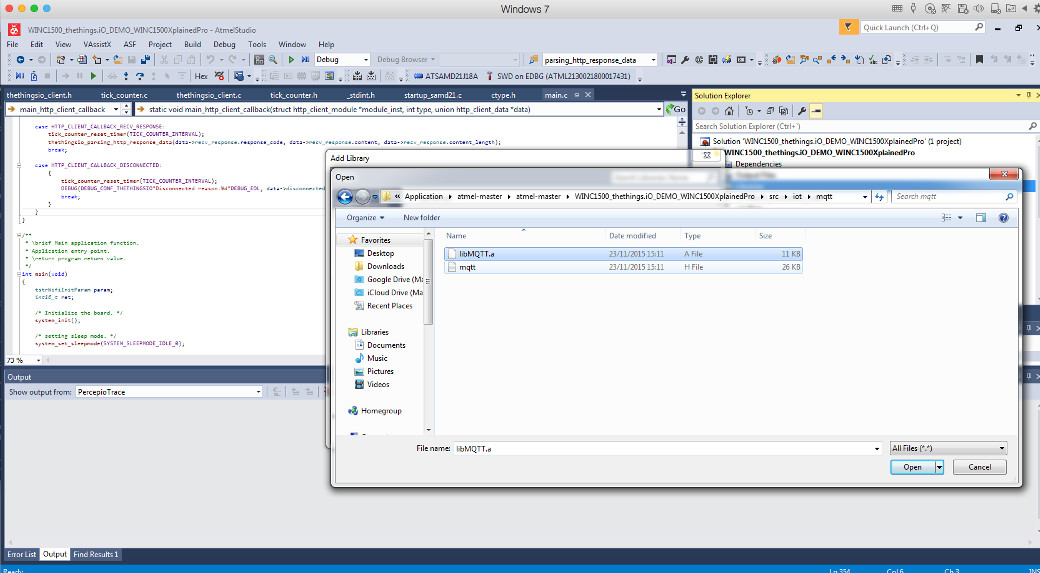Open the File name history dropdown arrow
Viewport: 1040px width, 573px height.
point(878,449)
